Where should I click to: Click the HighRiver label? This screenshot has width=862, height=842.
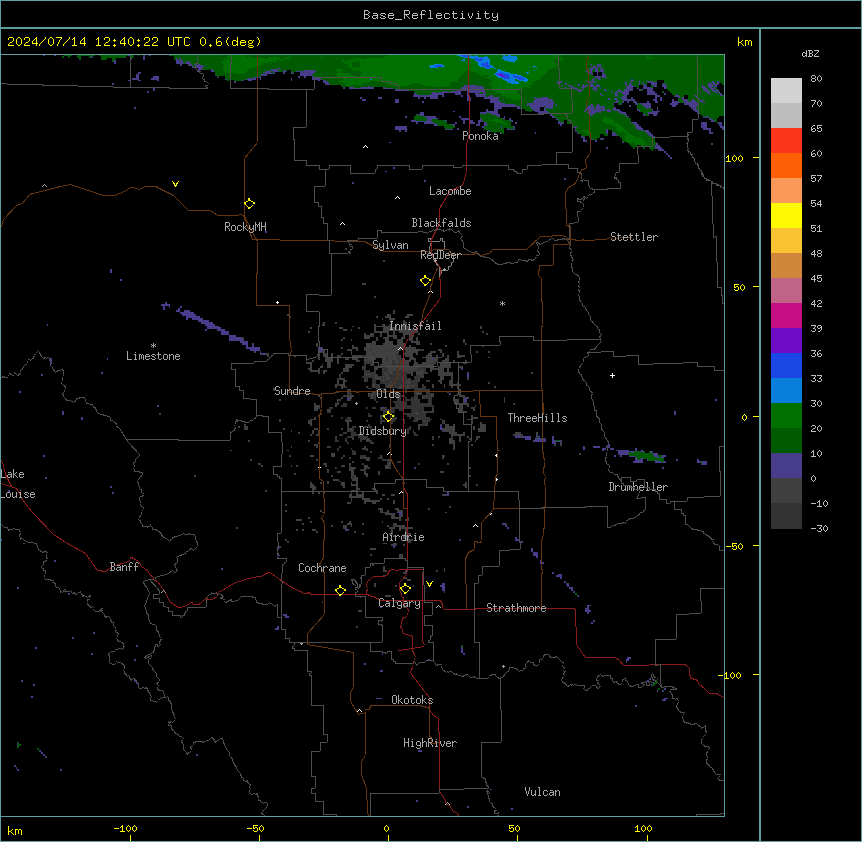coord(430,743)
